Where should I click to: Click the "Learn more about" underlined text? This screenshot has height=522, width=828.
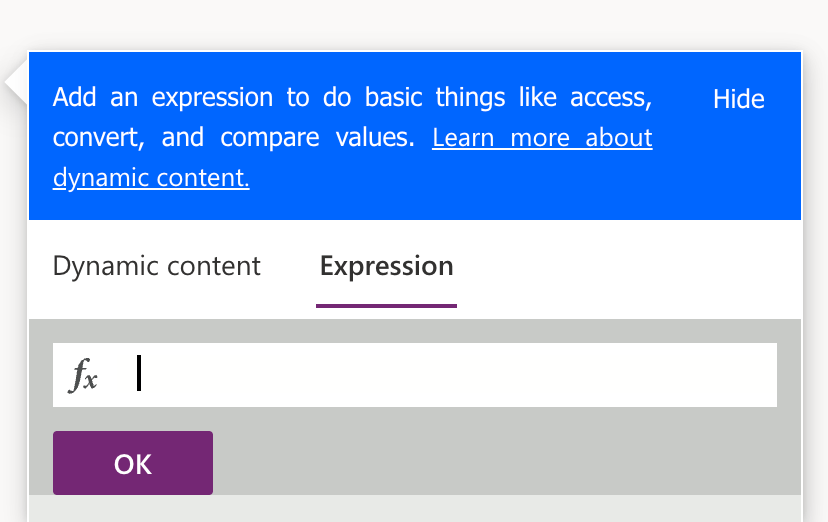(541, 138)
